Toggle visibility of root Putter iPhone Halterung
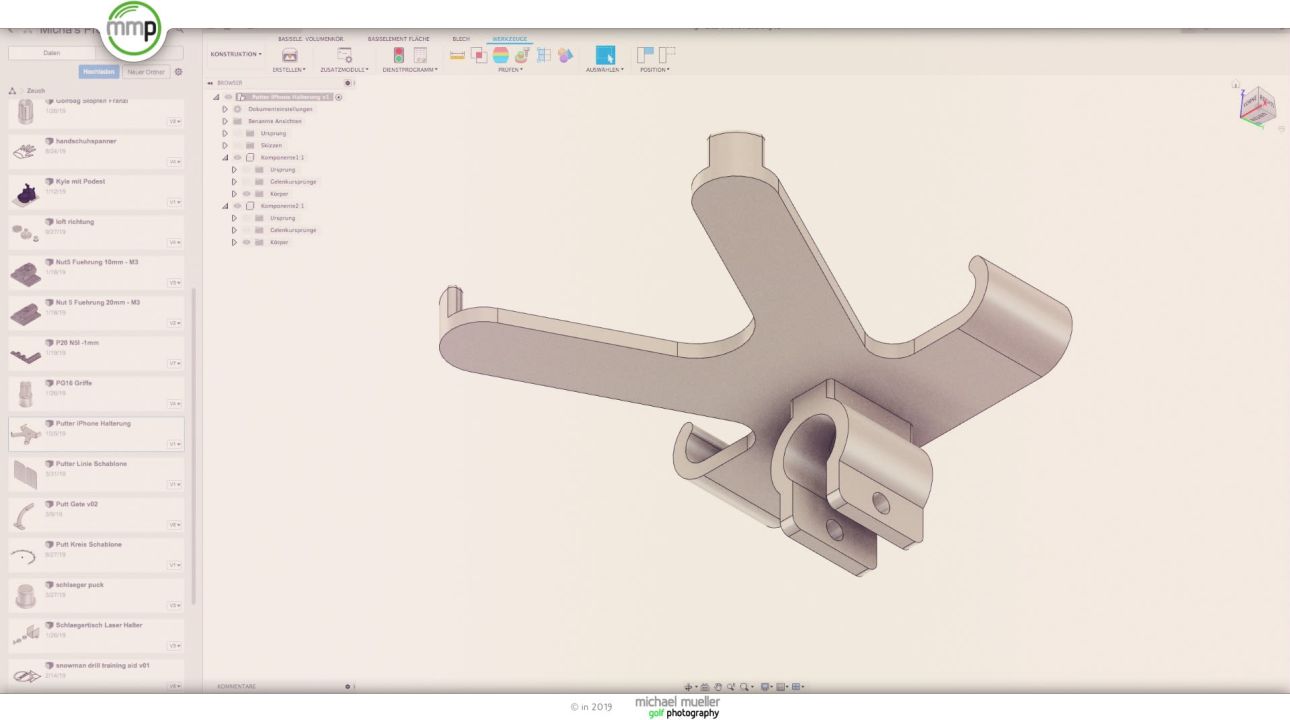 [x=228, y=97]
